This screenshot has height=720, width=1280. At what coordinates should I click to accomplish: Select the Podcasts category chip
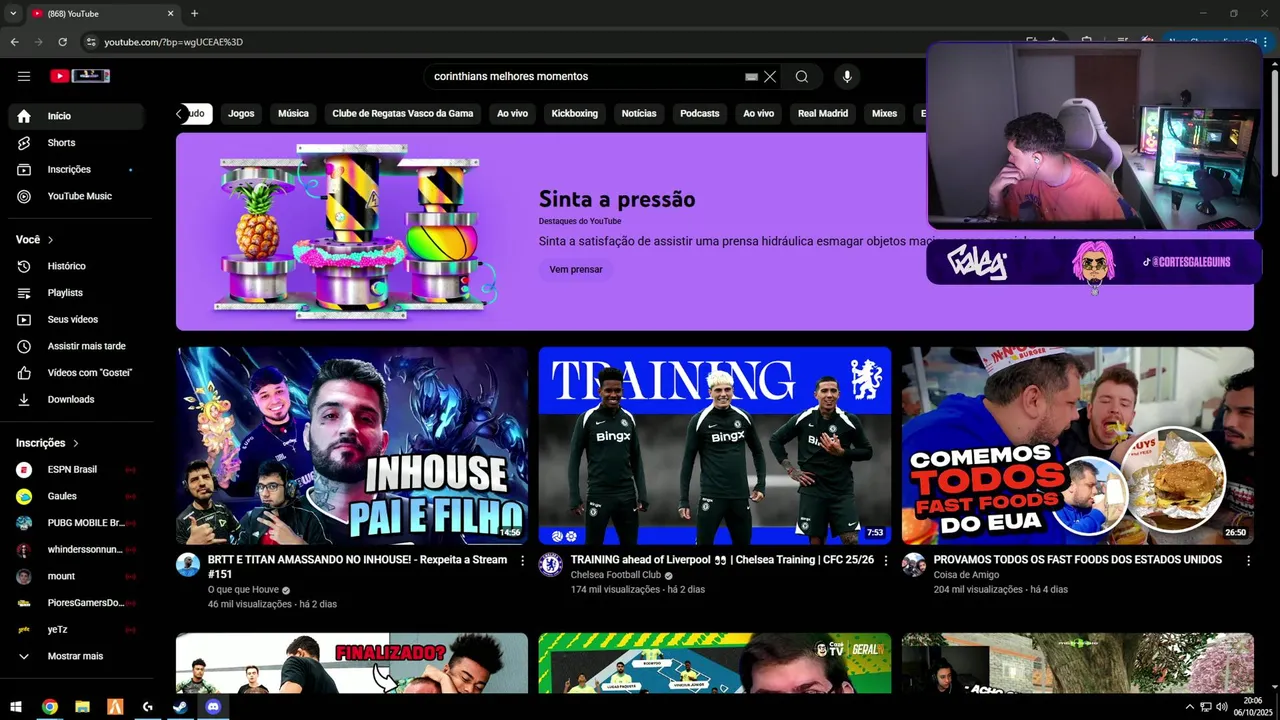click(x=700, y=114)
